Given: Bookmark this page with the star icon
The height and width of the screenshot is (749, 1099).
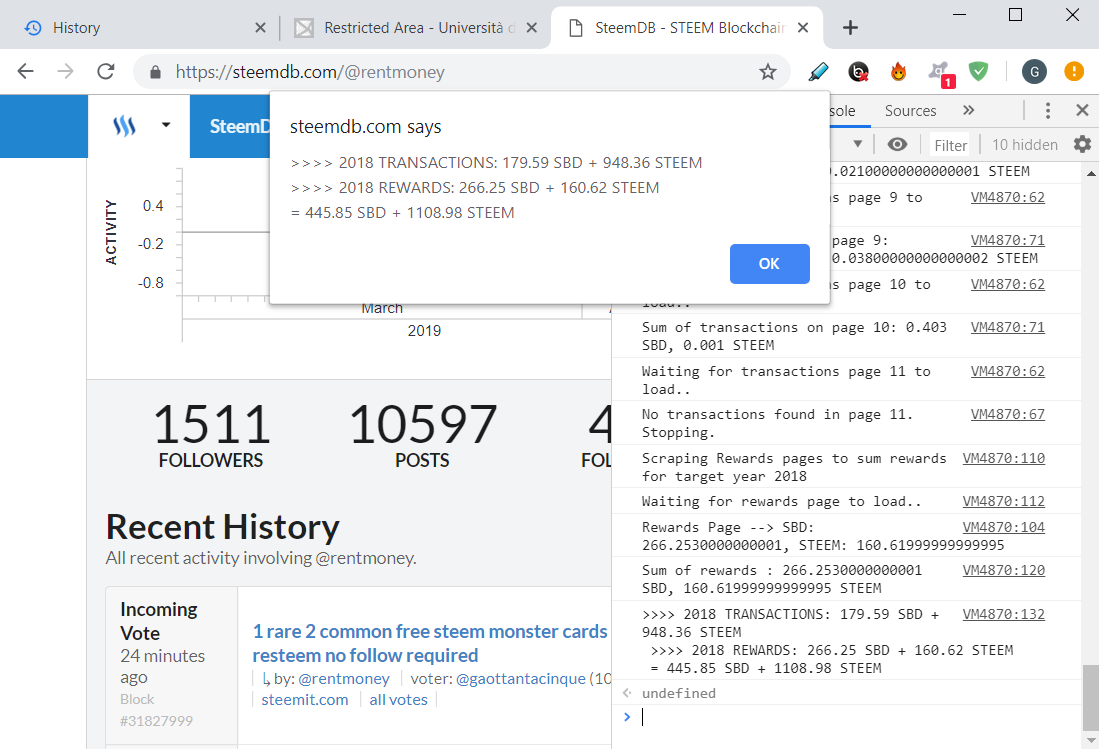Looking at the screenshot, I should (768, 71).
